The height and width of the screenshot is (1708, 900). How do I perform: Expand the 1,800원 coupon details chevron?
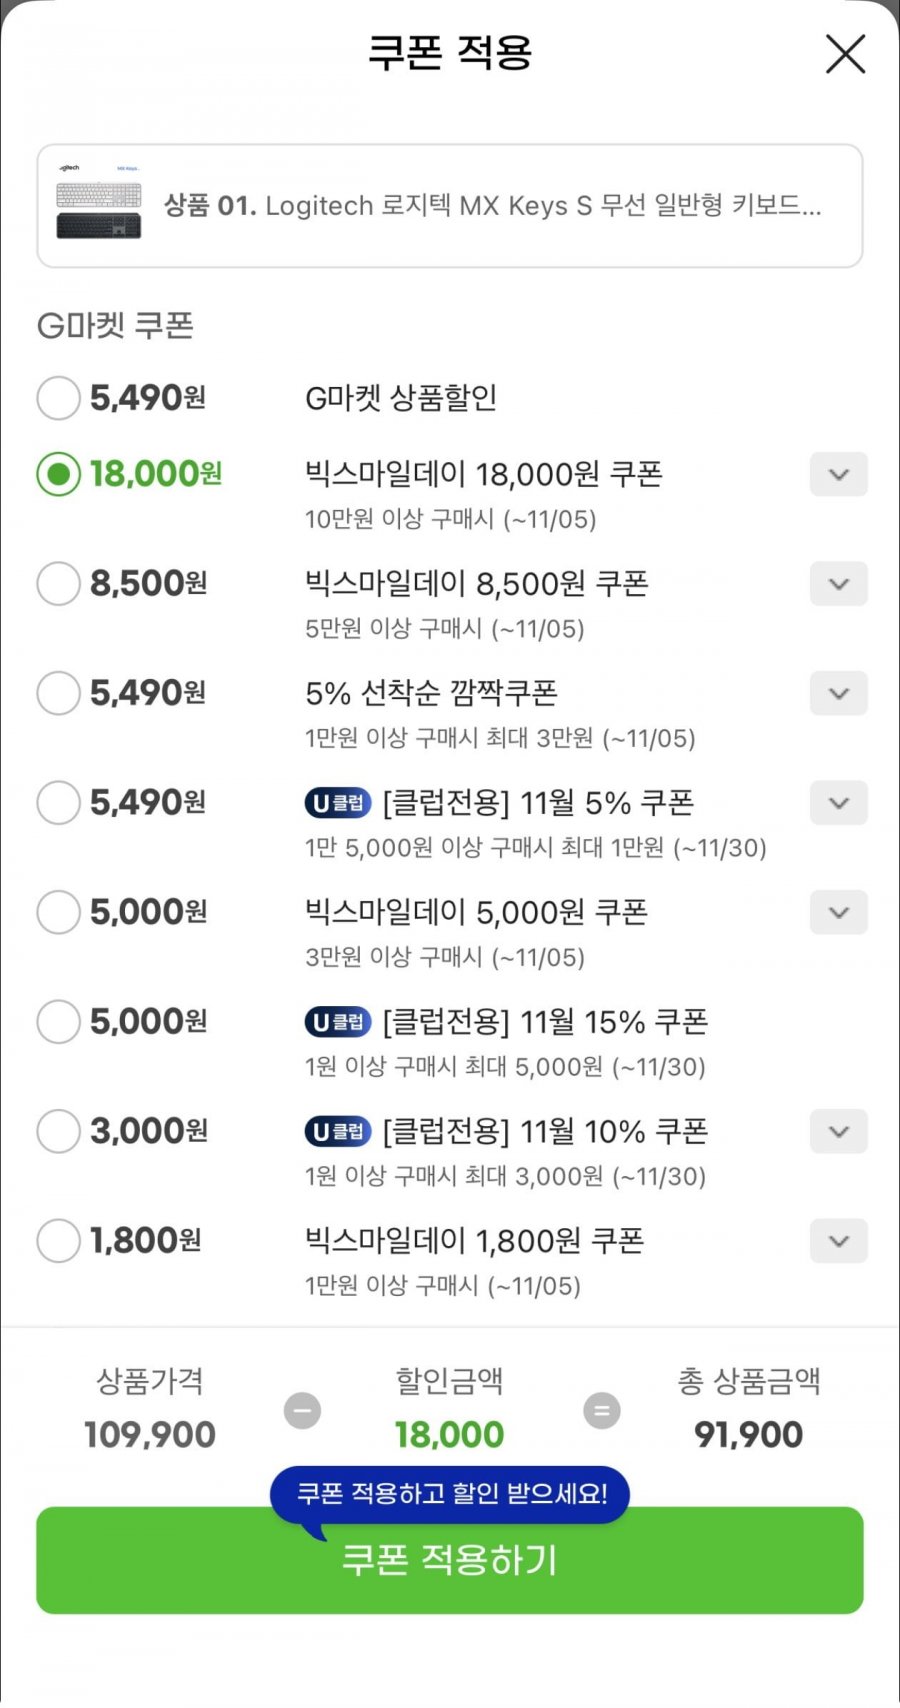(x=838, y=1242)
